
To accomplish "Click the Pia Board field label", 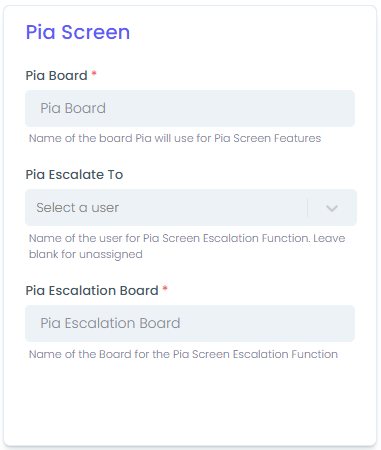I will click(x=56, y=76).
